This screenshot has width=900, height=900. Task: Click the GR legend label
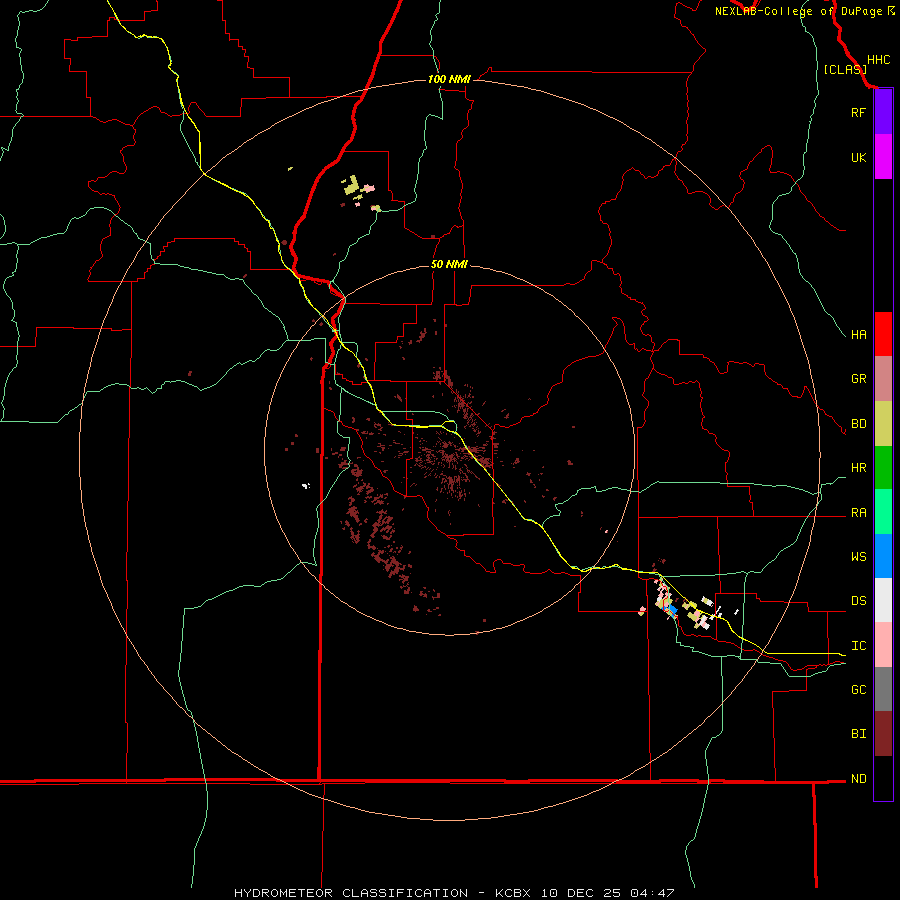click(x=858, y=379)
